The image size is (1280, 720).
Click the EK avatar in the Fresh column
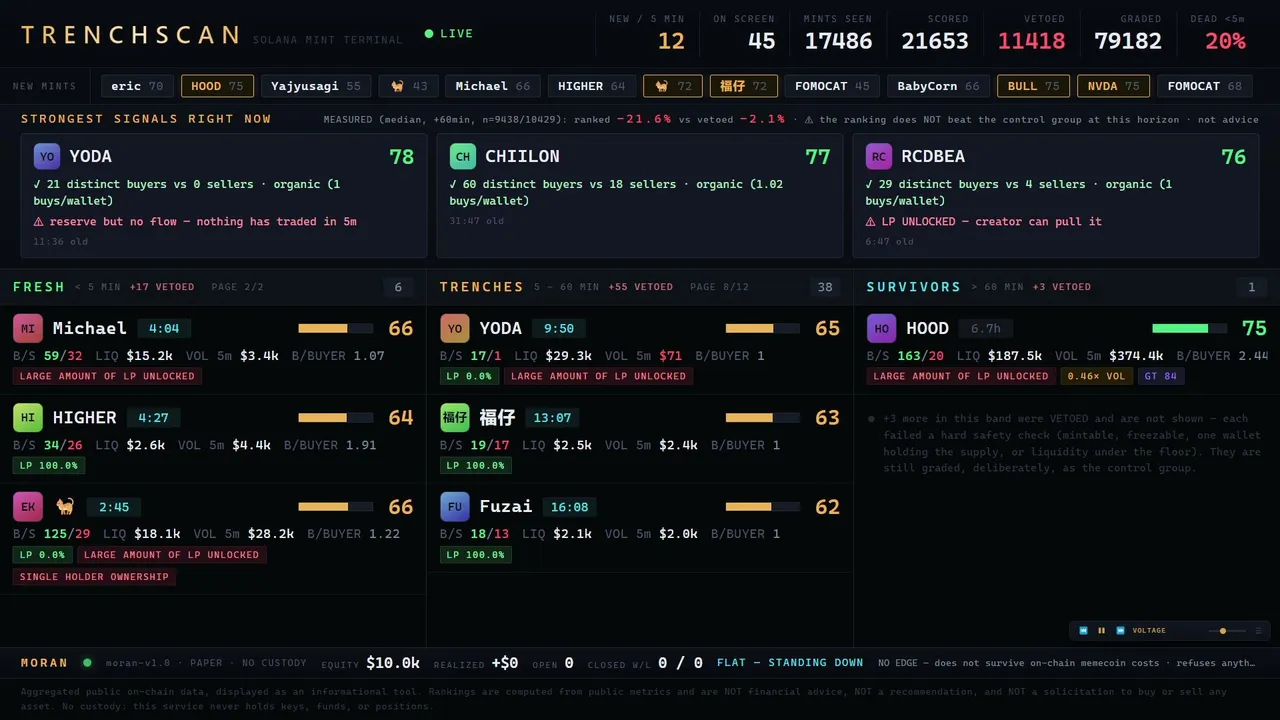point(28,506)
